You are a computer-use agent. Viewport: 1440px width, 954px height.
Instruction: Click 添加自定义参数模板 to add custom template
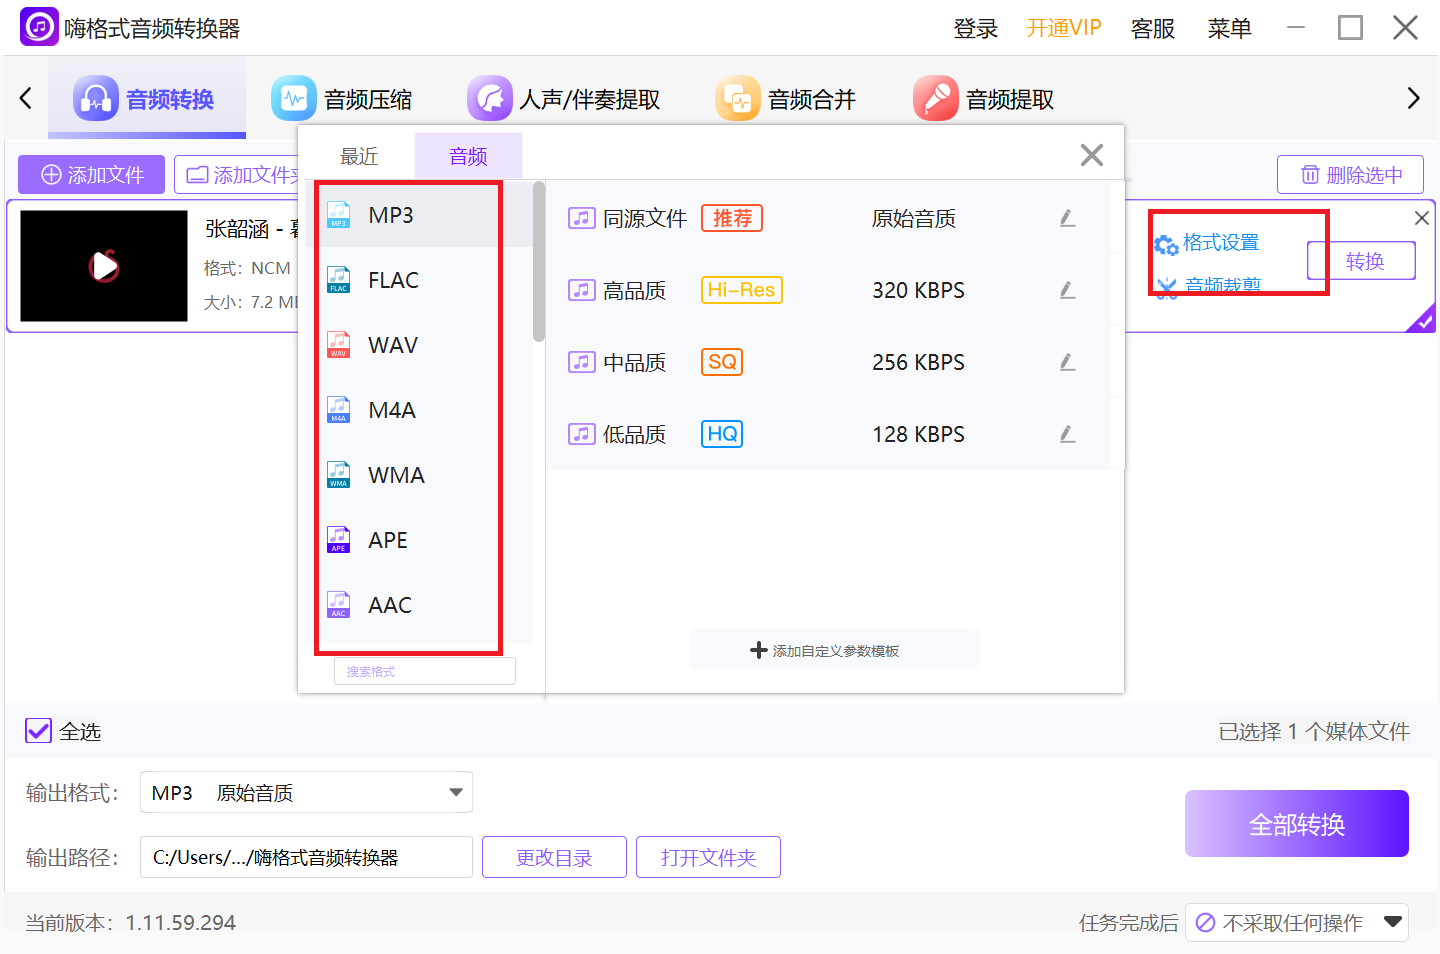point(834,649)
